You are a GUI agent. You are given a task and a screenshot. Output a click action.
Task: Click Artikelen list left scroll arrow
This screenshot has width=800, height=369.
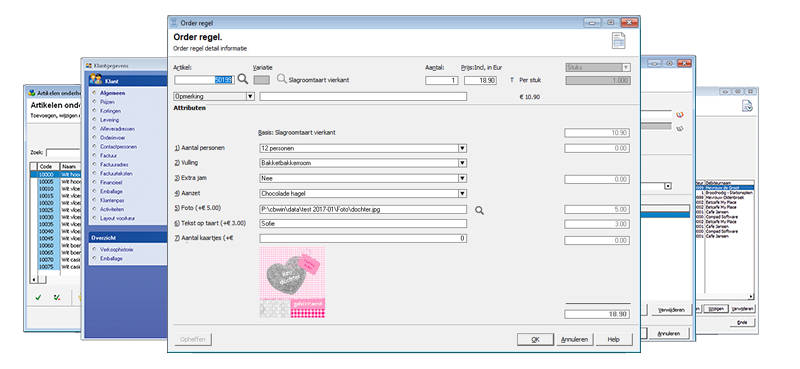pyautogui.click(x=34, y=279)
